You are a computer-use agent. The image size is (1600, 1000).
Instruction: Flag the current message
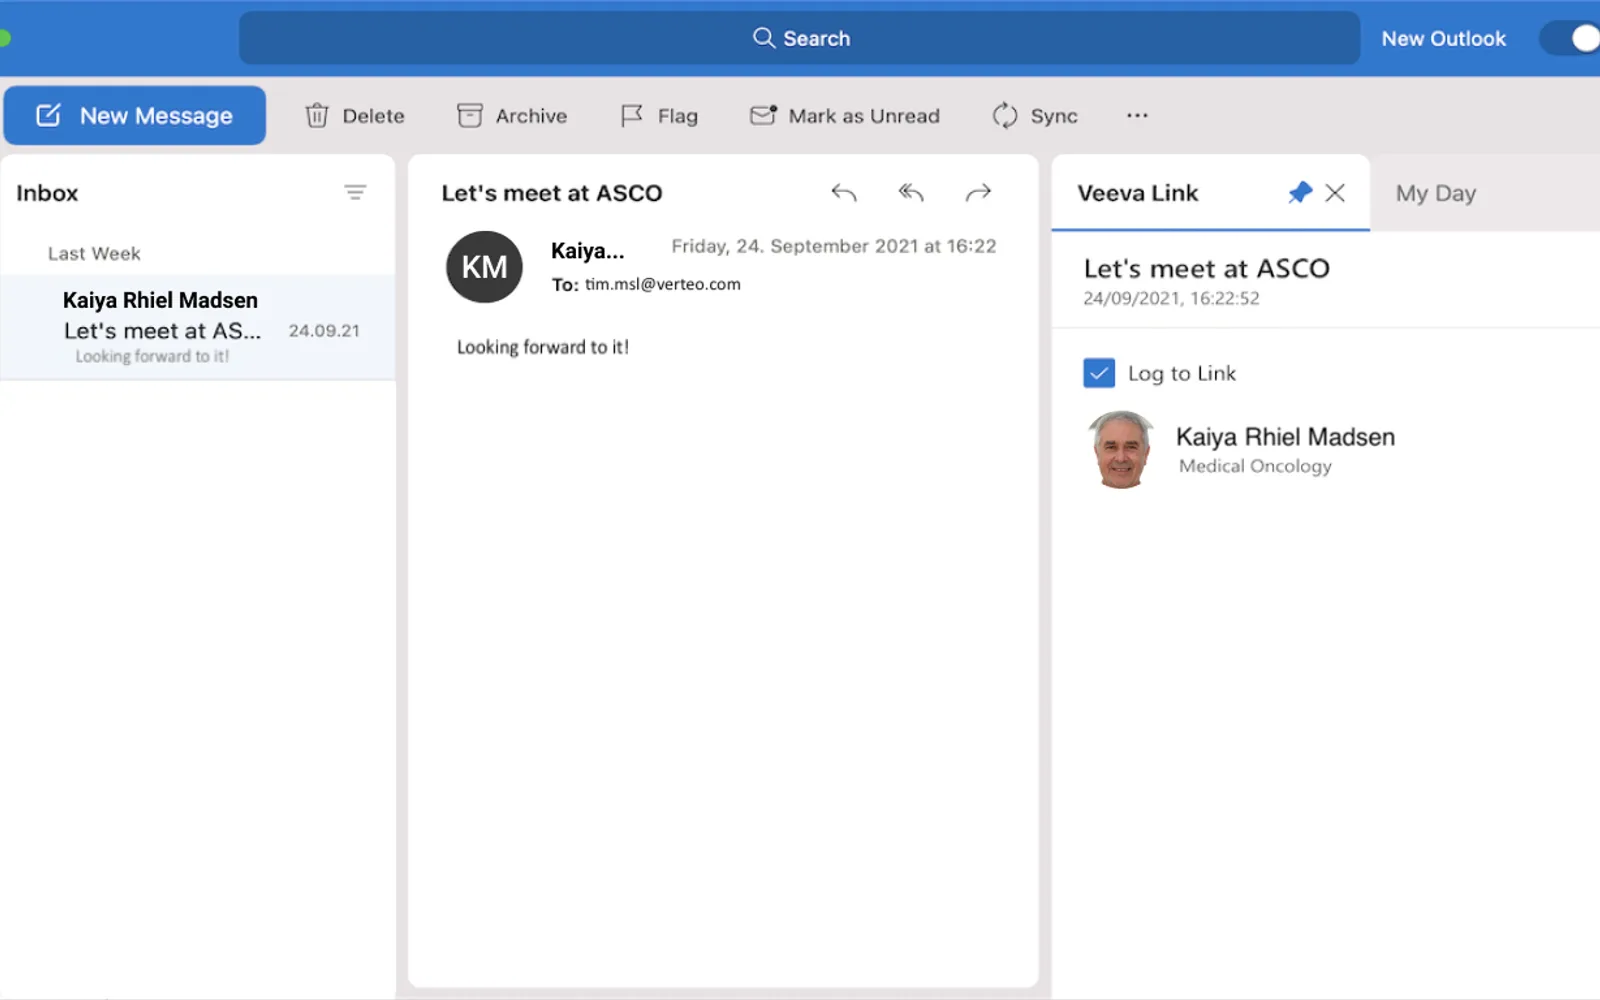tap(659, 116)
